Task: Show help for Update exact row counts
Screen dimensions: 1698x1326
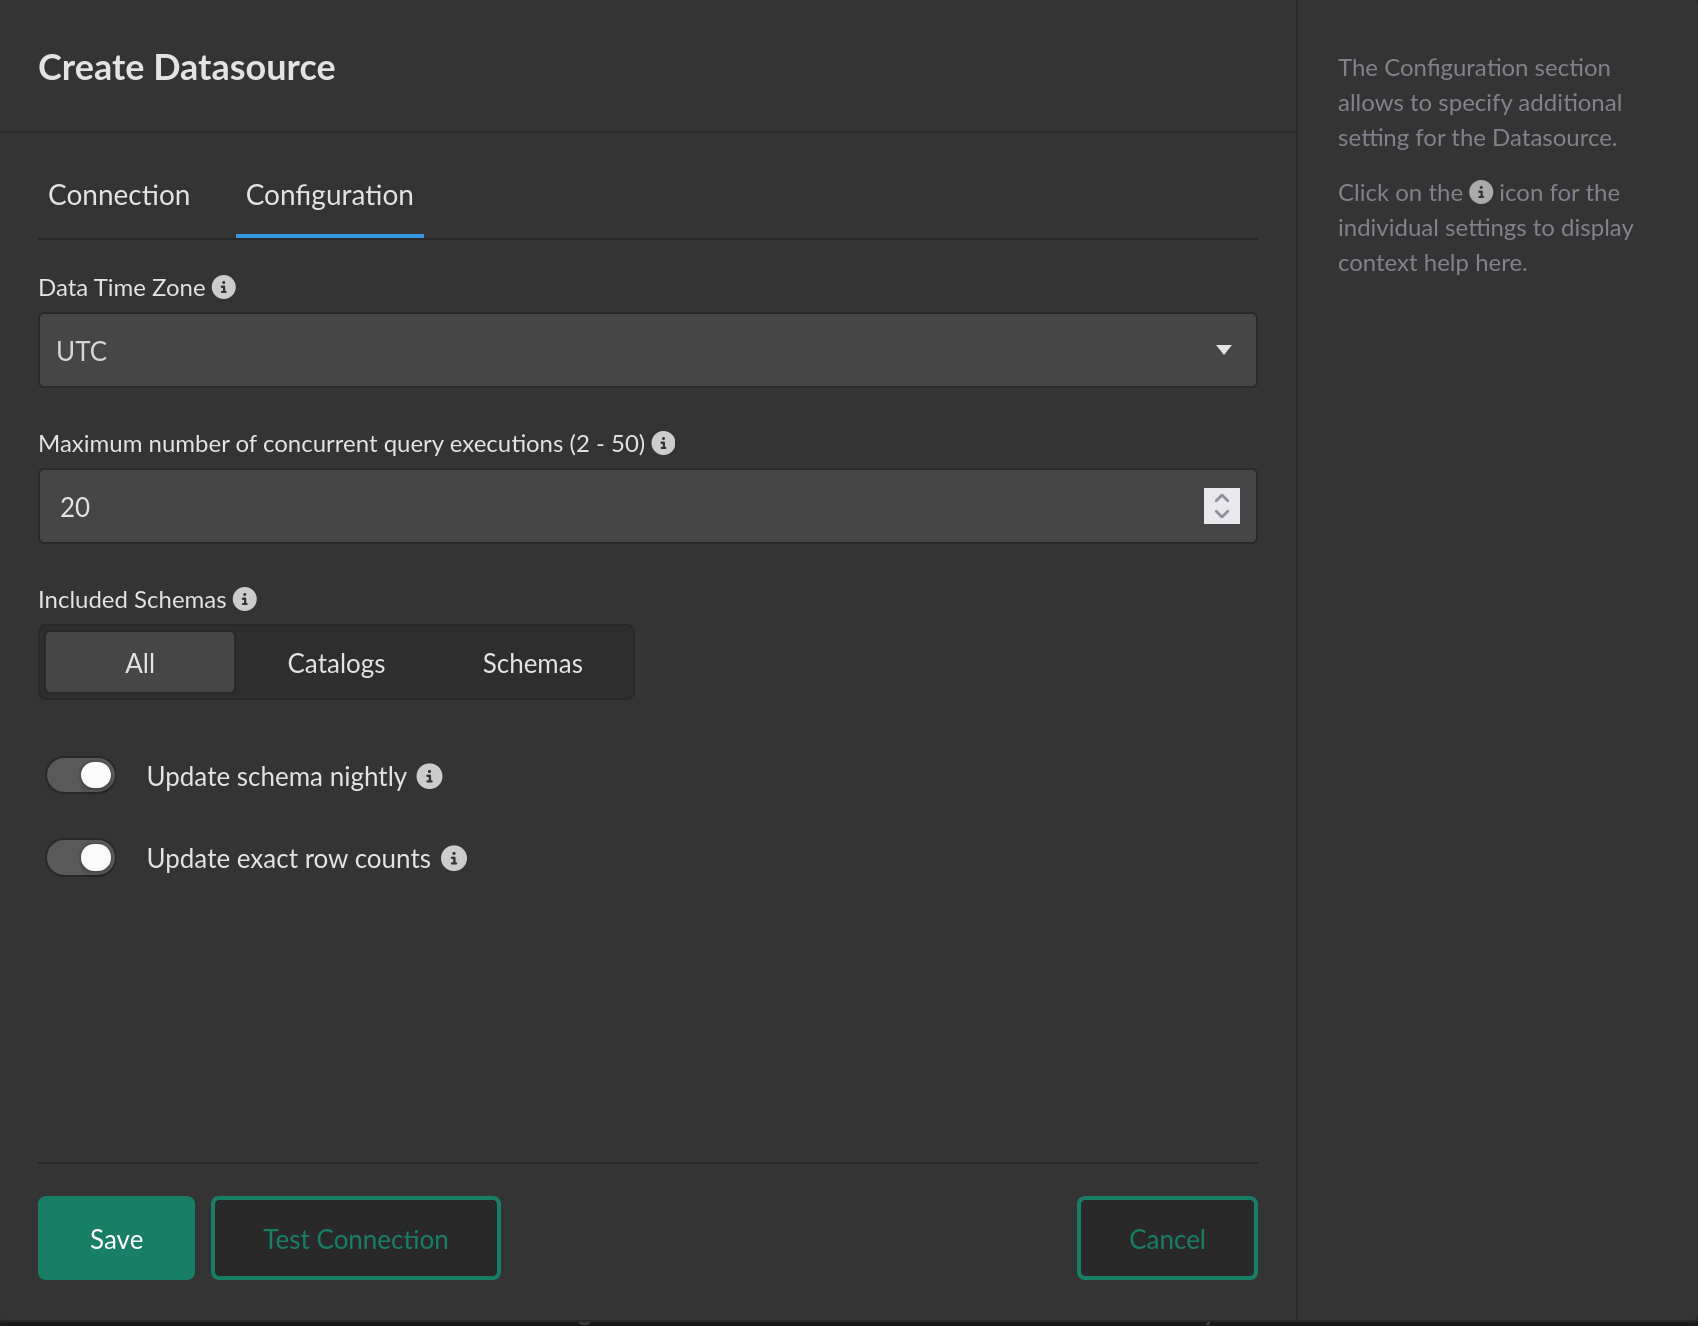Action: coord(454,858)
